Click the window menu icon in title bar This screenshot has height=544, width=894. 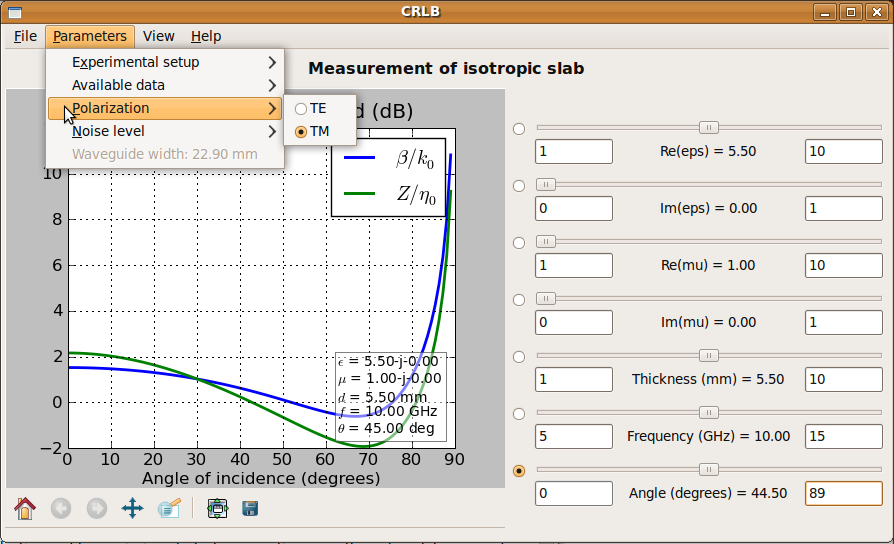(15, 12)
